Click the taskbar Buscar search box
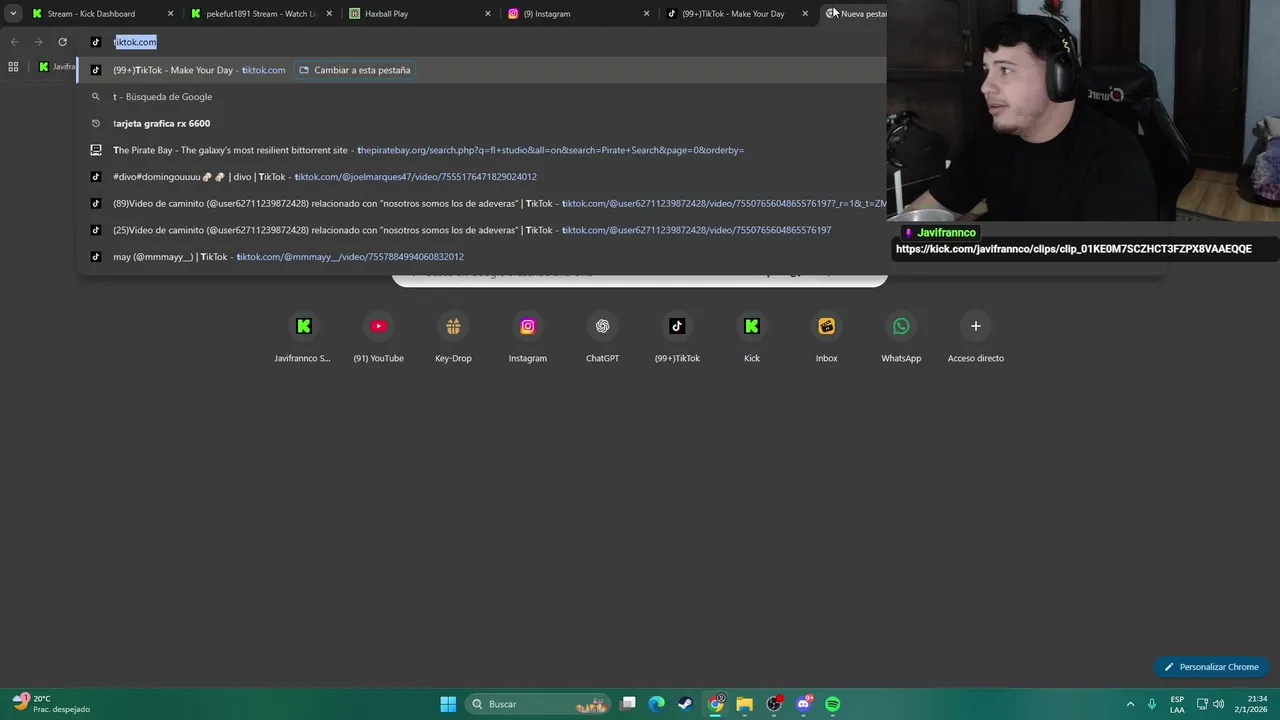The width and height of the screenshot is (1280, 720). (x=538, y=704)
